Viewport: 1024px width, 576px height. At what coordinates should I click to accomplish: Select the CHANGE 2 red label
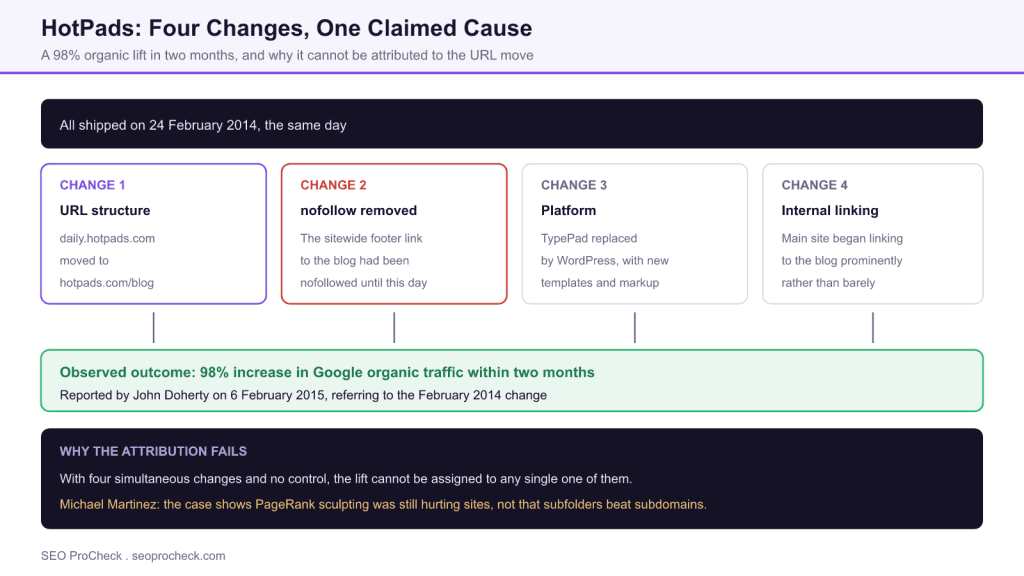pyautogui.click(x=333, y=185)
